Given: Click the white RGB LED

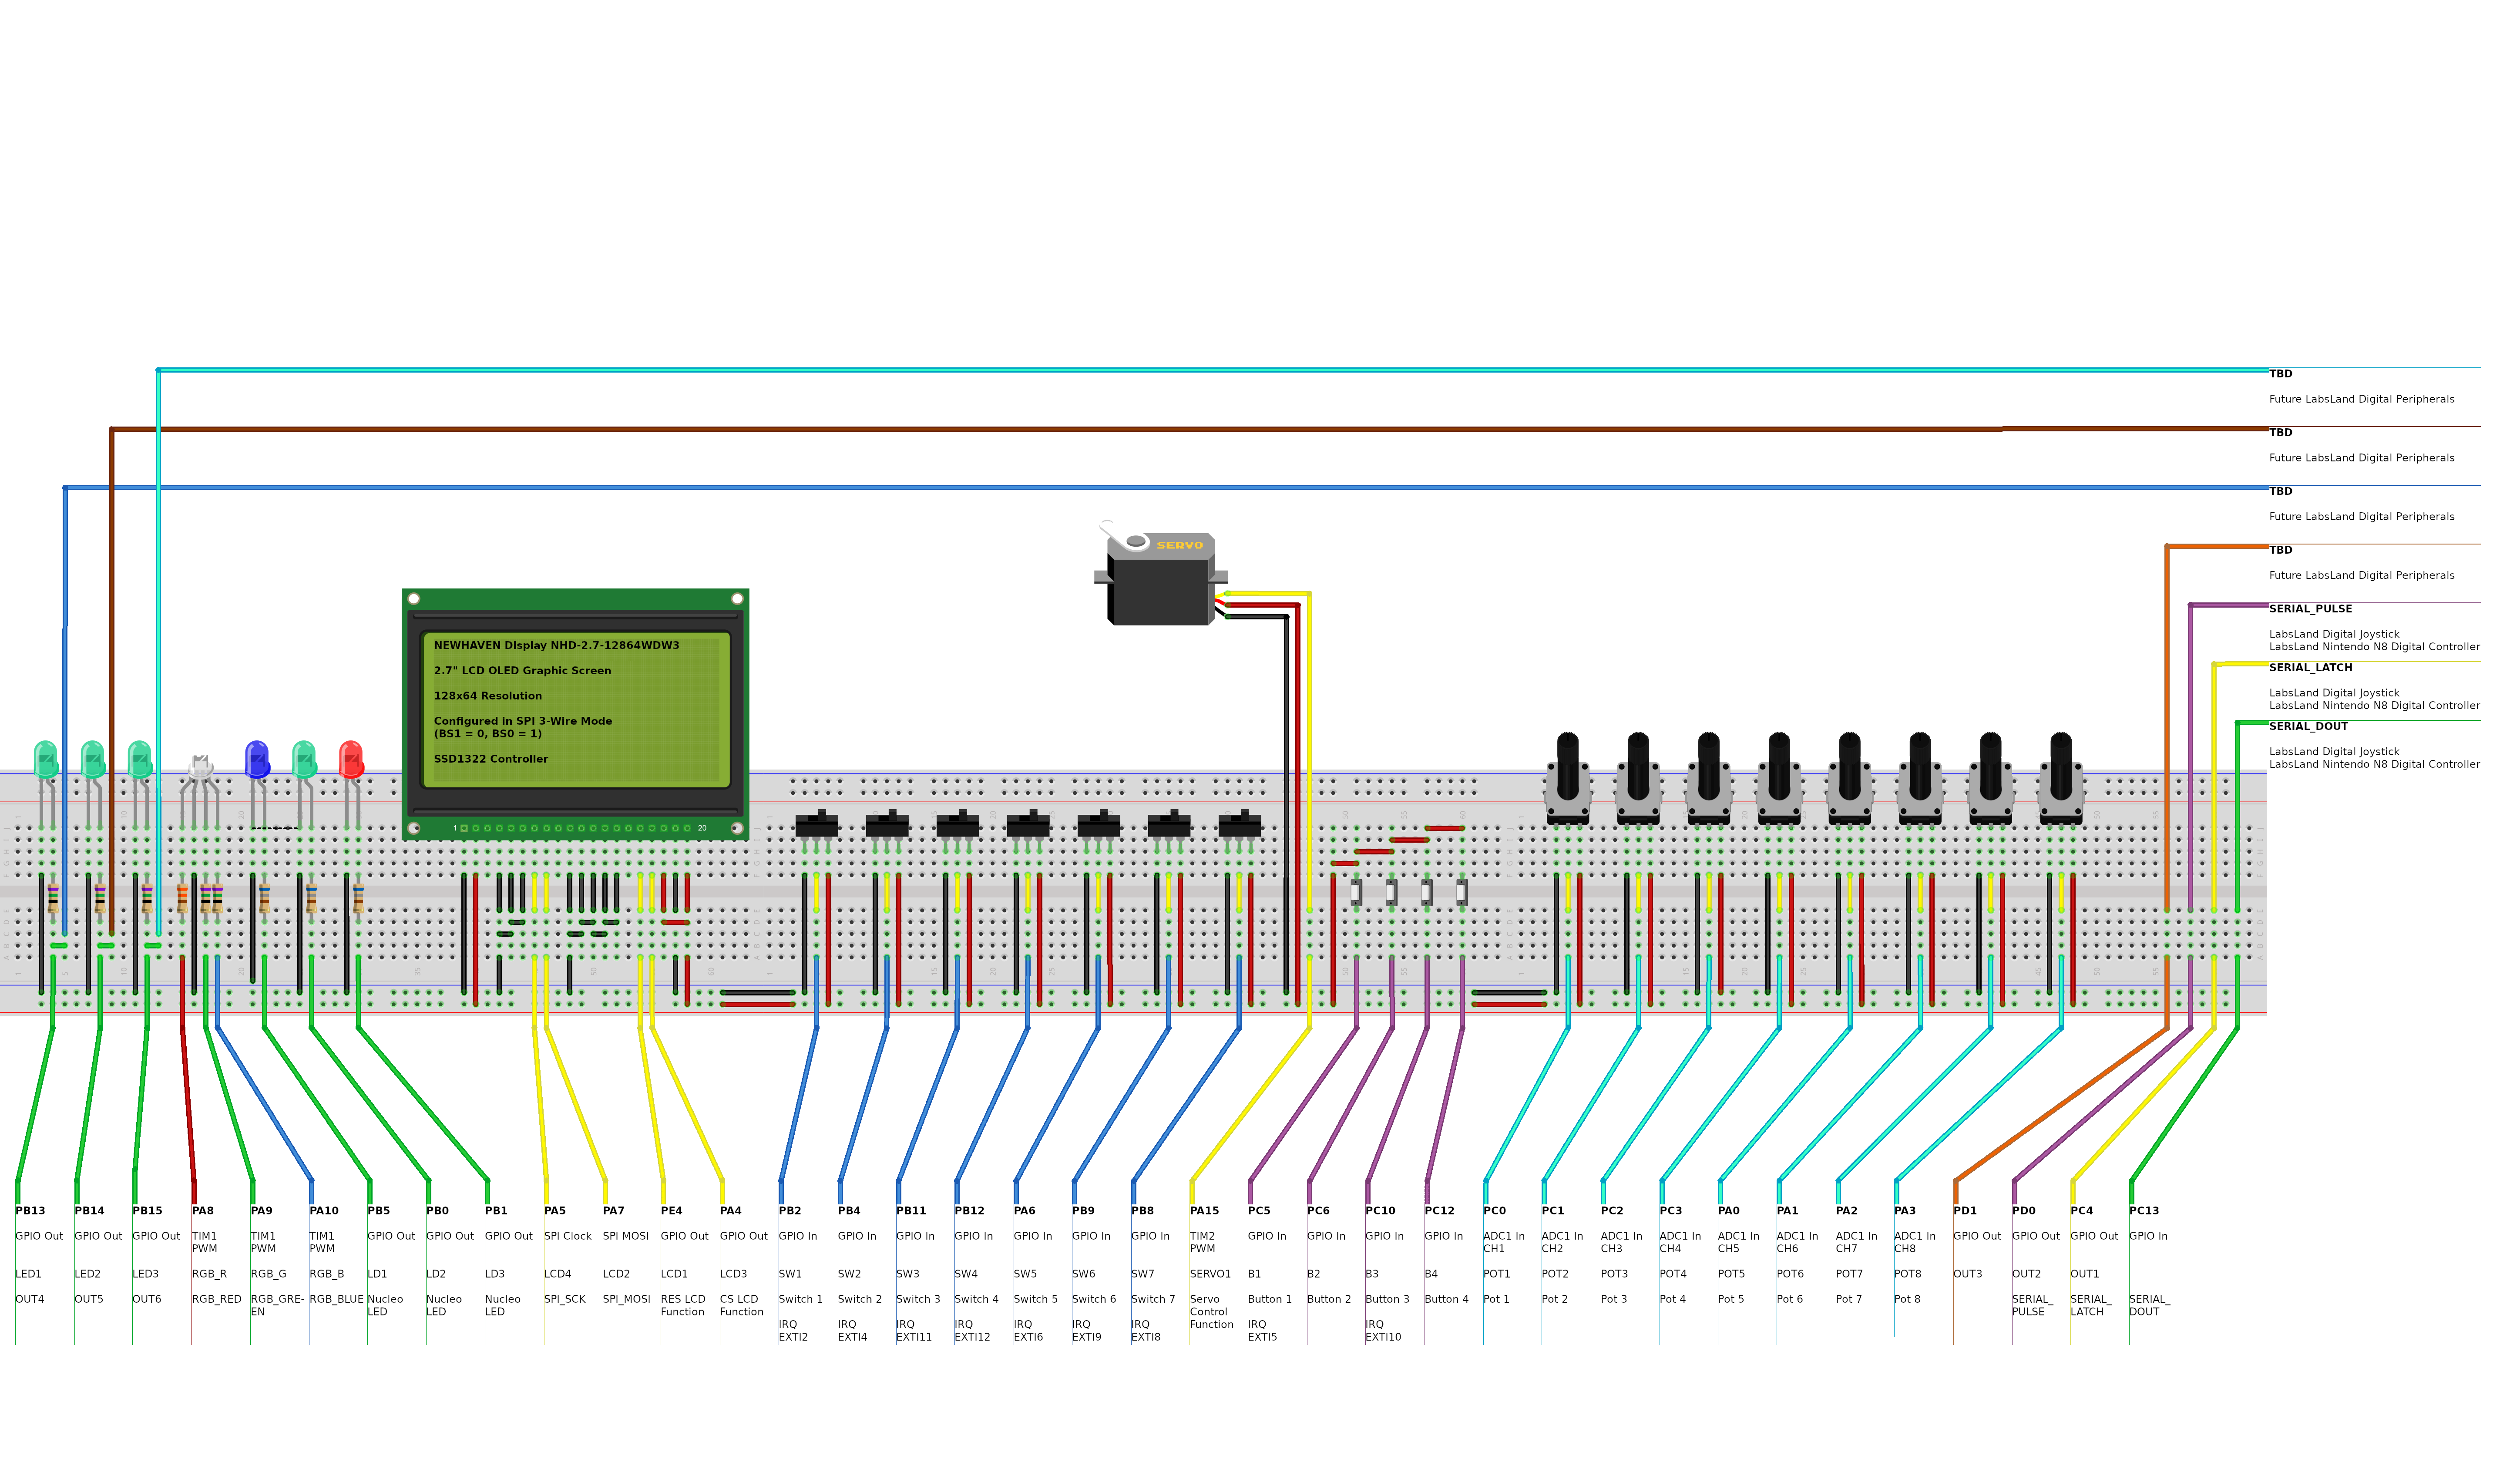Looking at the screenshot, I should pyautogui.click(x=201, y=767).
